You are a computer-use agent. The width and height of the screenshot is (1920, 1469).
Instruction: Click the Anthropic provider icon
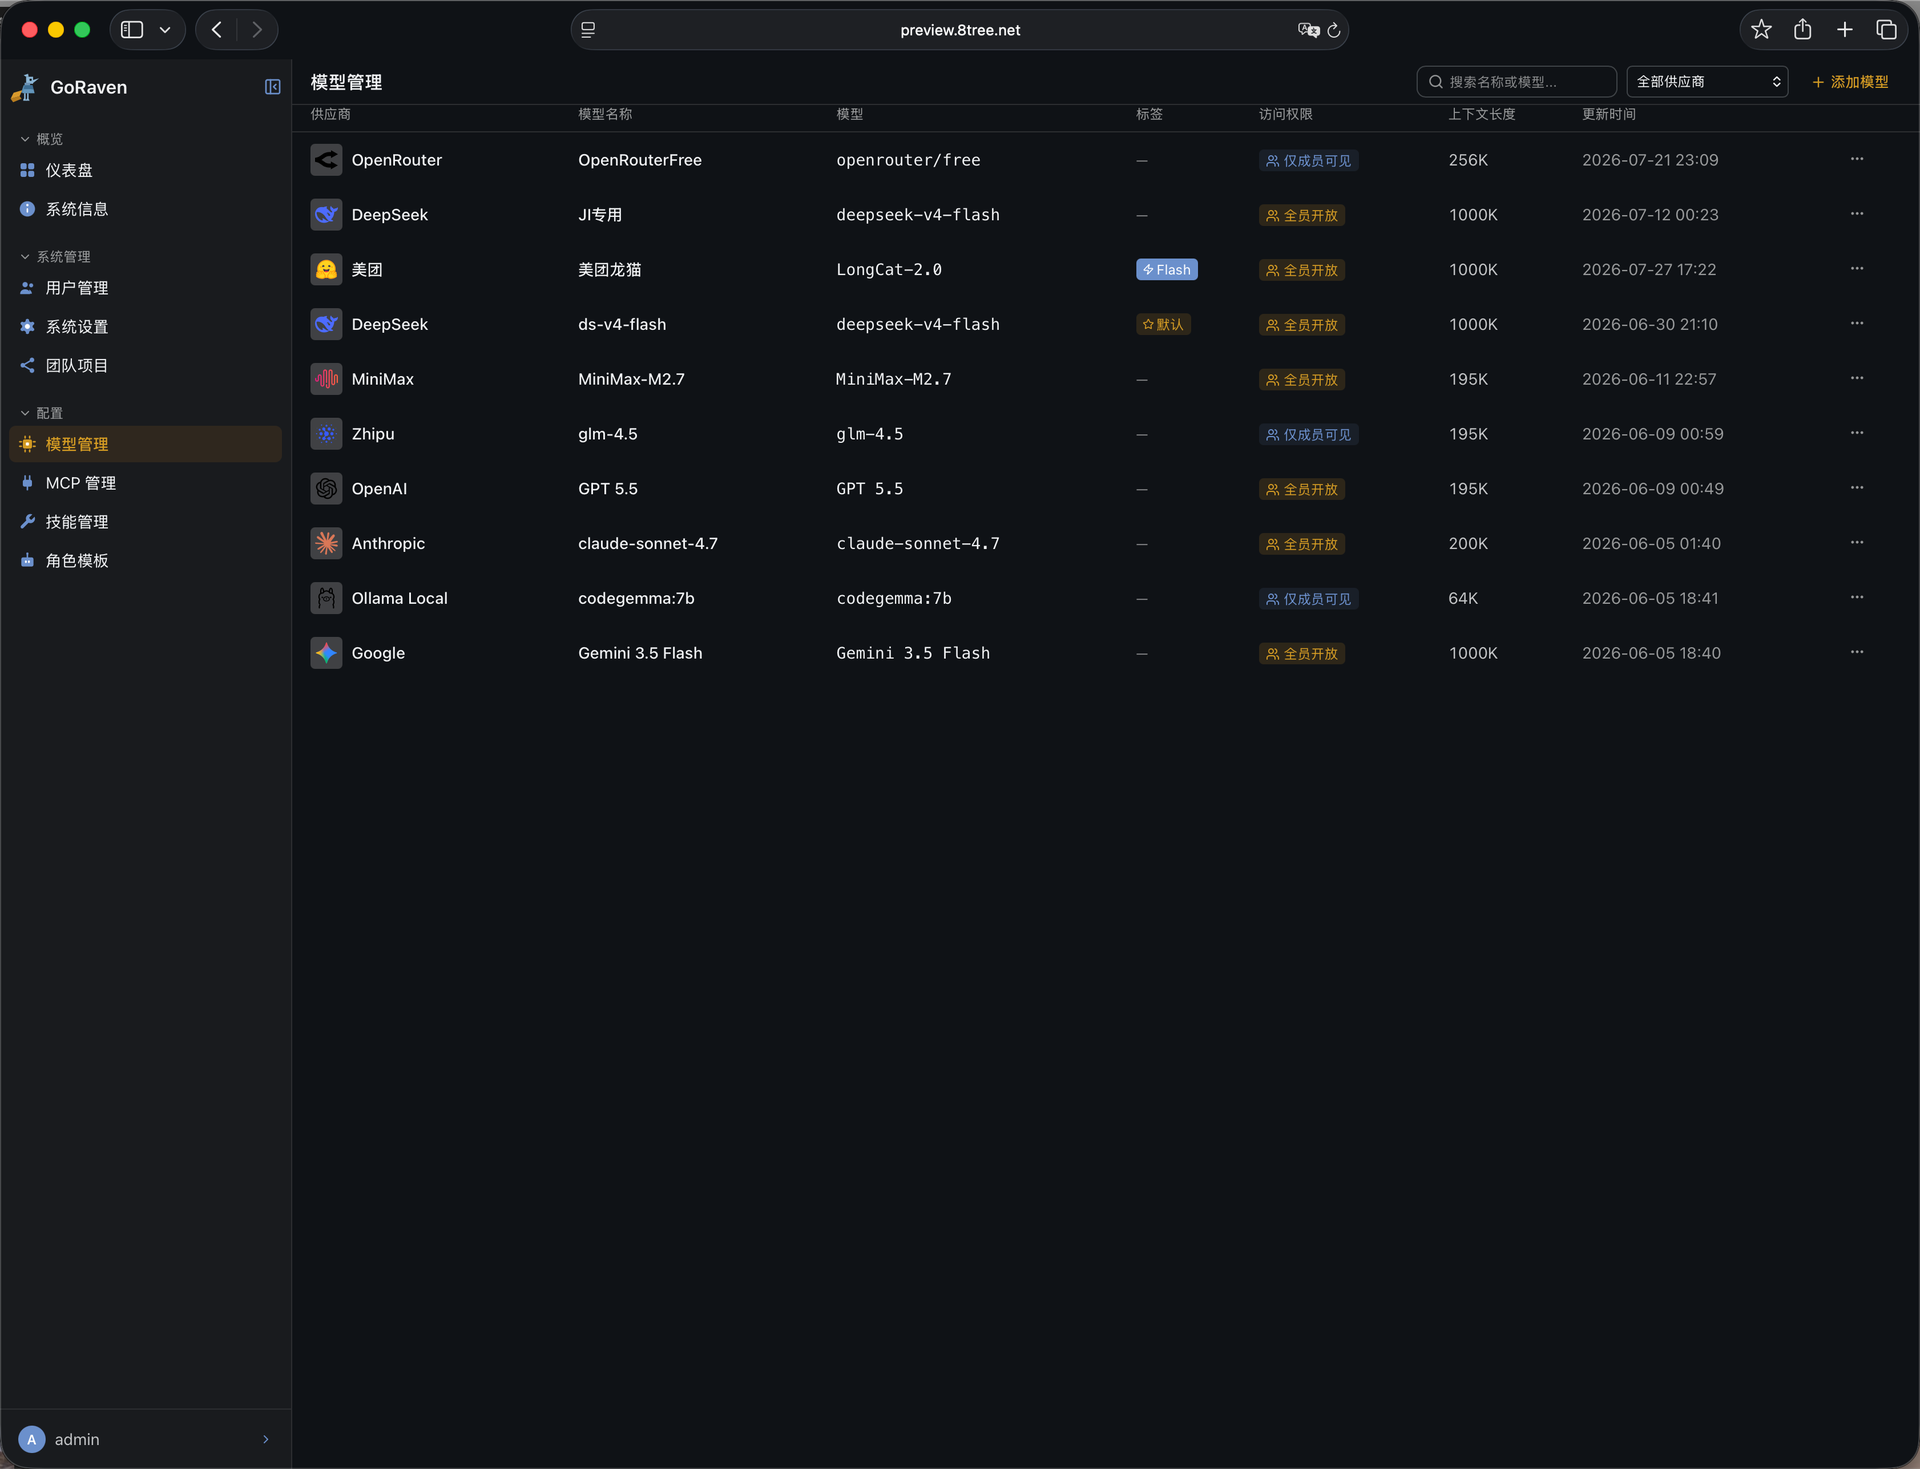coord(326,544)
